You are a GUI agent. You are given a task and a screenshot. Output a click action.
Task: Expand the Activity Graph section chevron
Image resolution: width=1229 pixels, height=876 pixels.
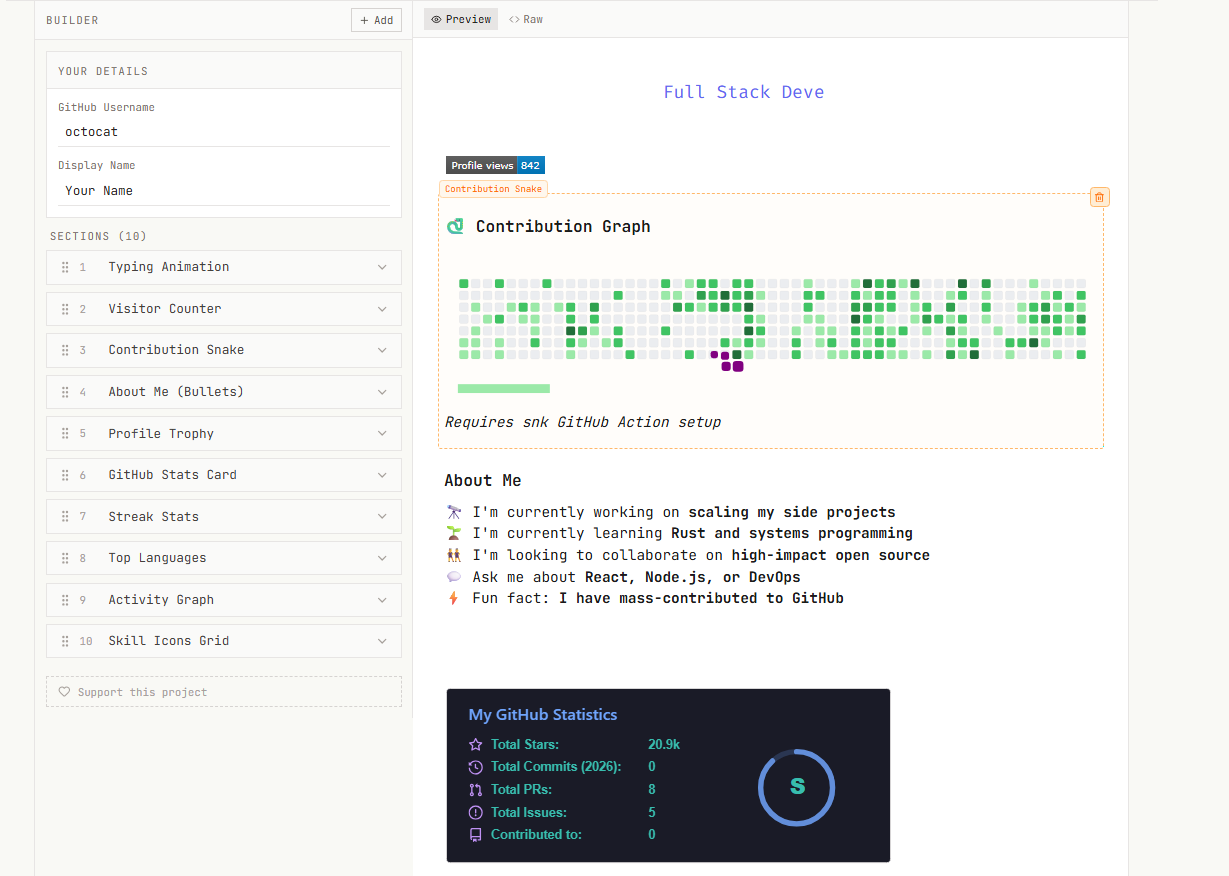coord(382,600)
